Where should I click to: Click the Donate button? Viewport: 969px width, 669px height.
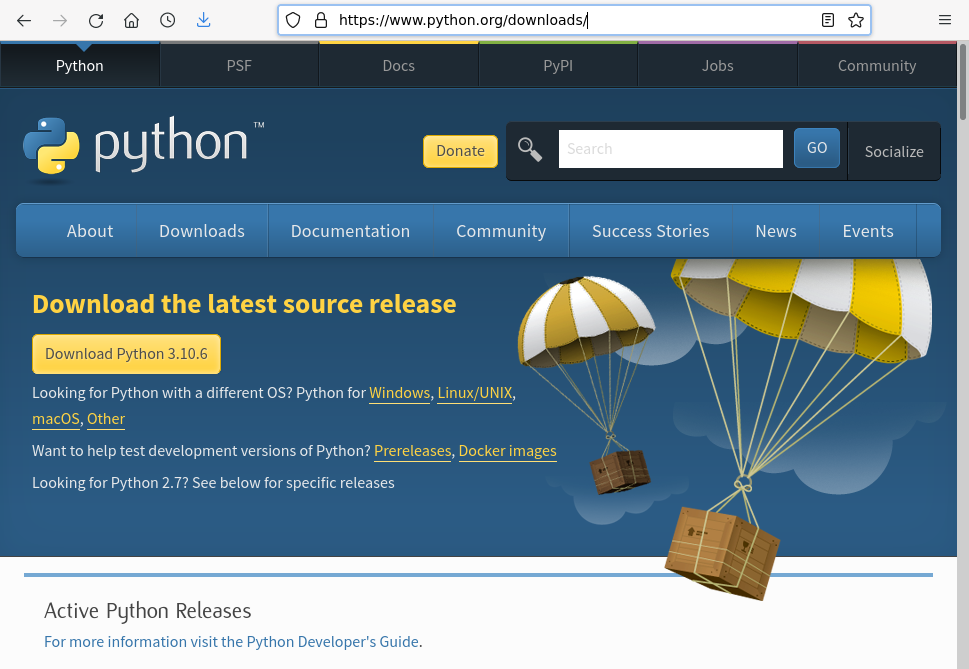(x=460, y=151)
